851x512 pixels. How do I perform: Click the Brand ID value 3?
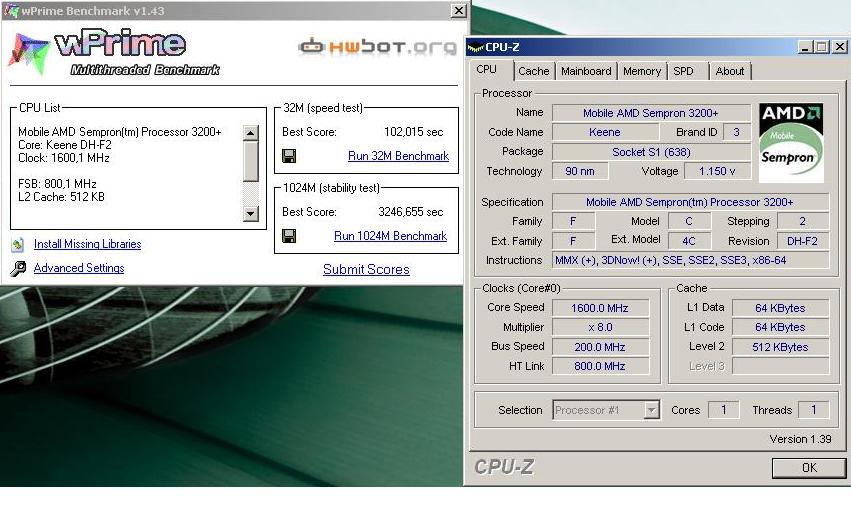736,132
